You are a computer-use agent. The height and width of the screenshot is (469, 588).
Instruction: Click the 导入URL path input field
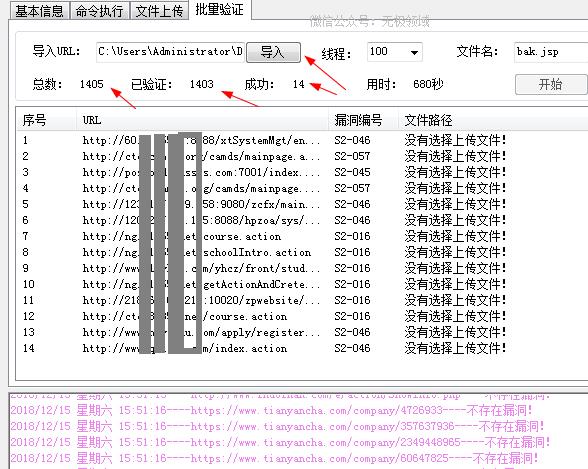pos(170,51)
